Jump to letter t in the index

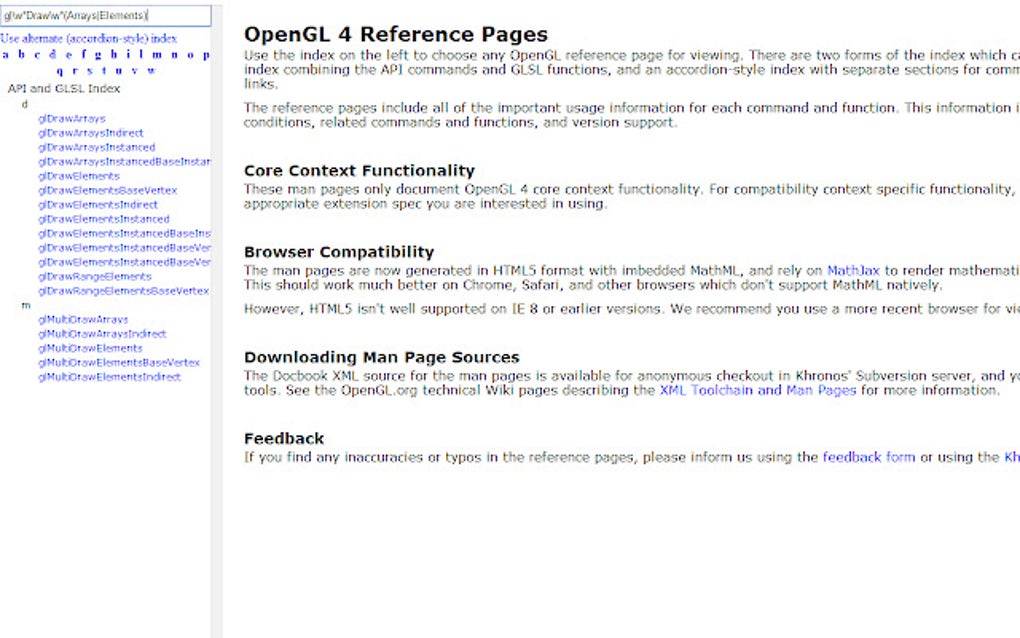pos(104,70)
